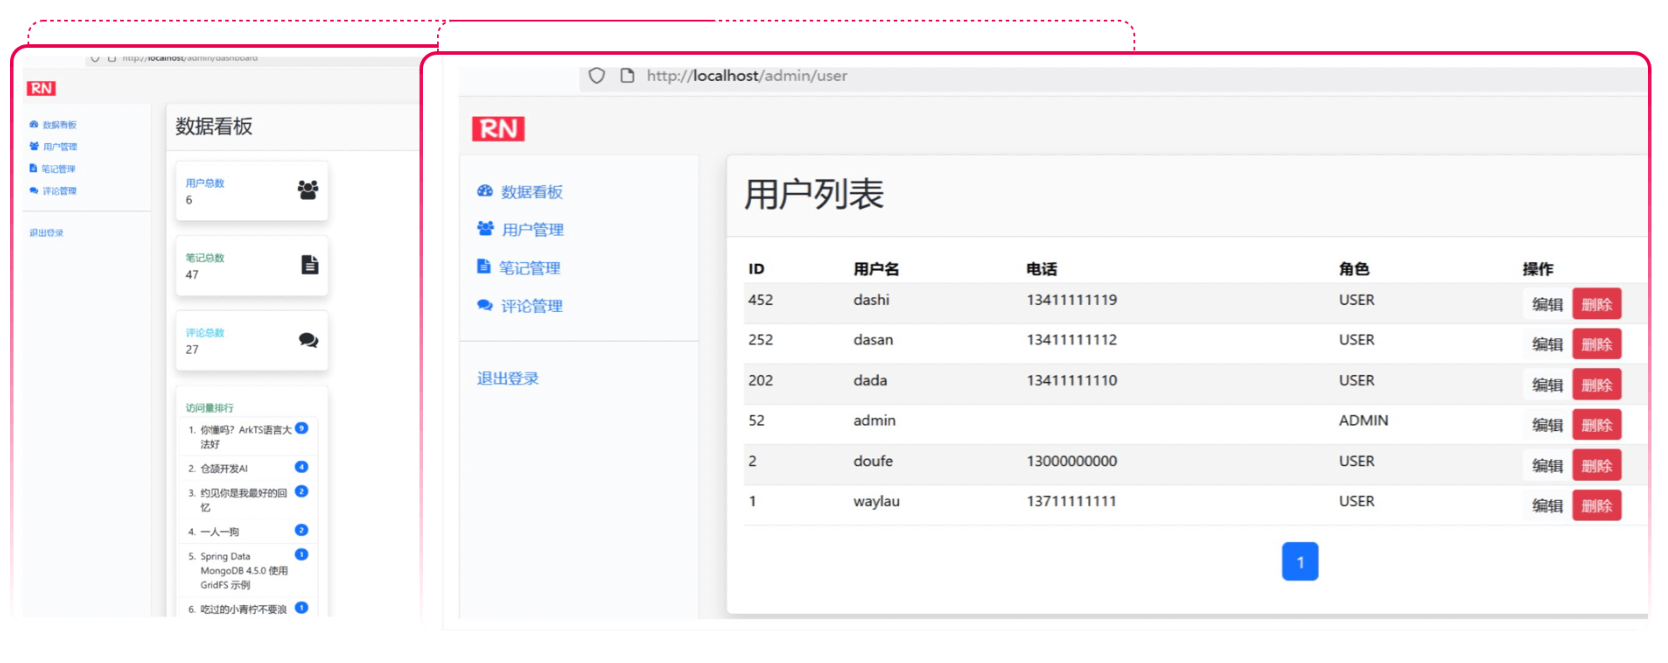The height and width of the screenshot is (663, 1668).
Task: Click phone number 13411111119
Action: pyautogui.click(x=1072, y=300)
